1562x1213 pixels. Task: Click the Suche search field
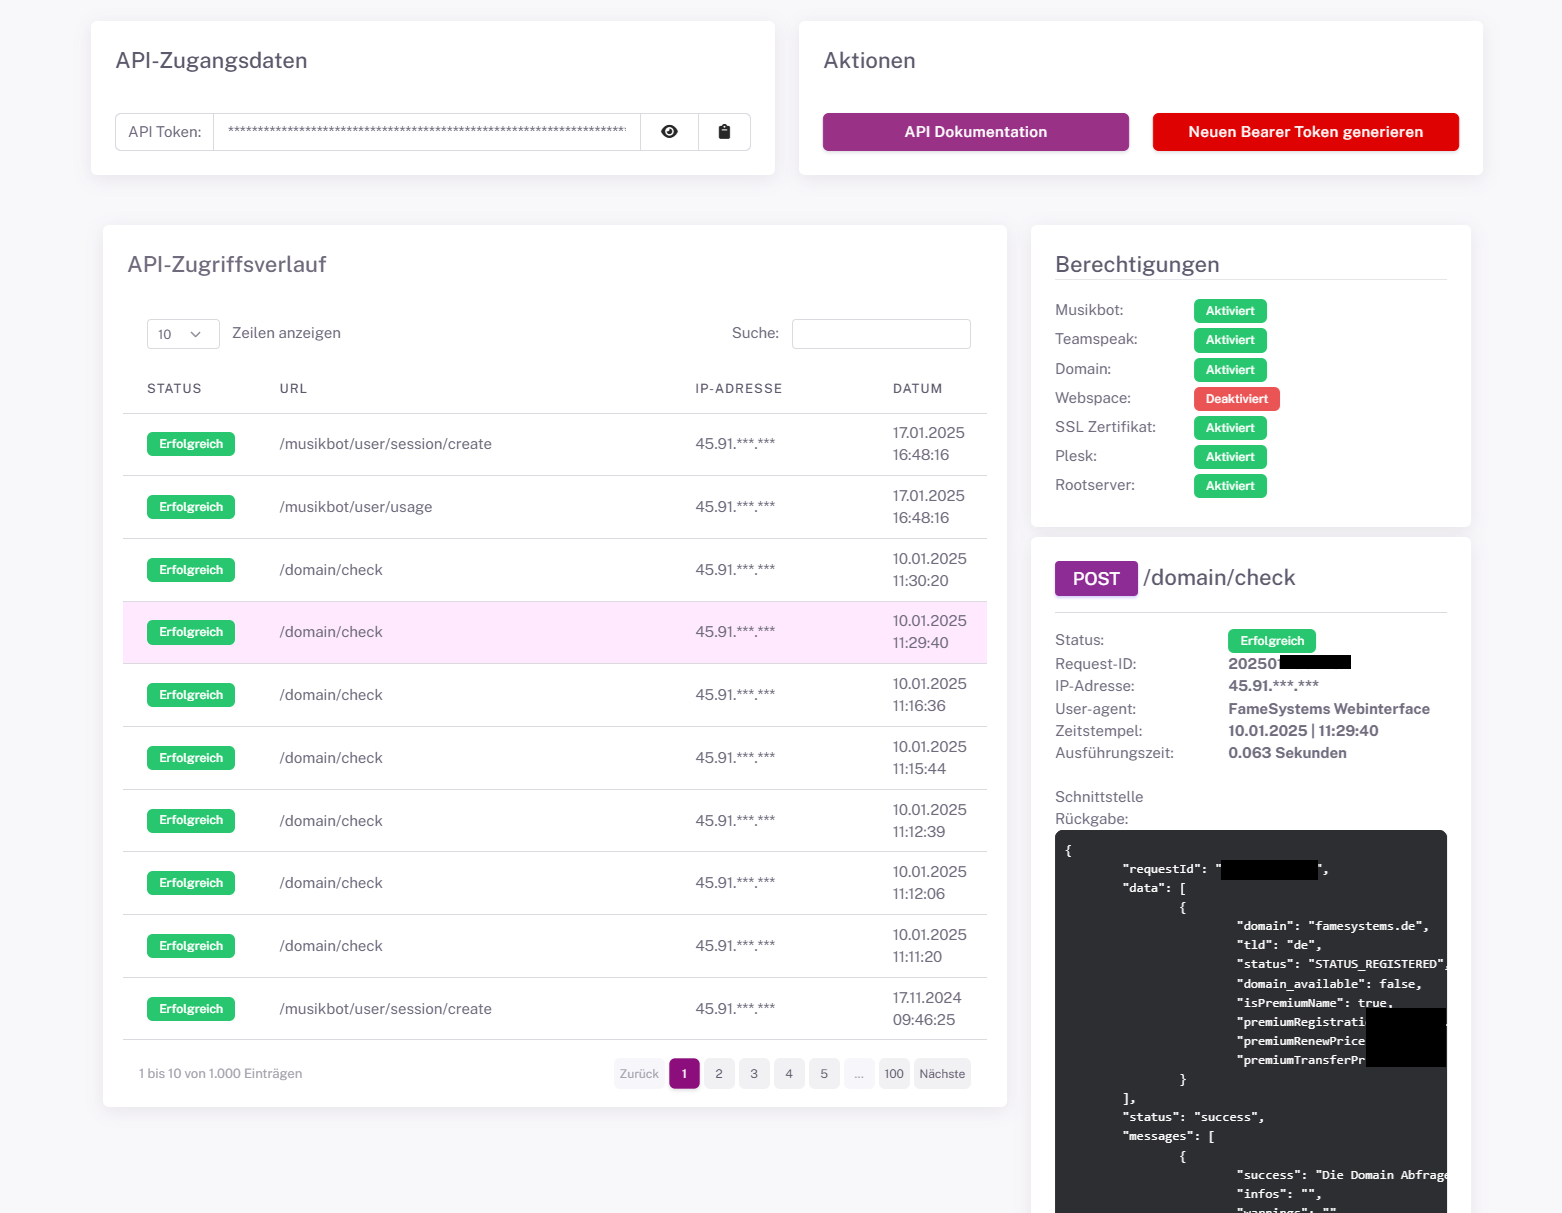(880, 333)
